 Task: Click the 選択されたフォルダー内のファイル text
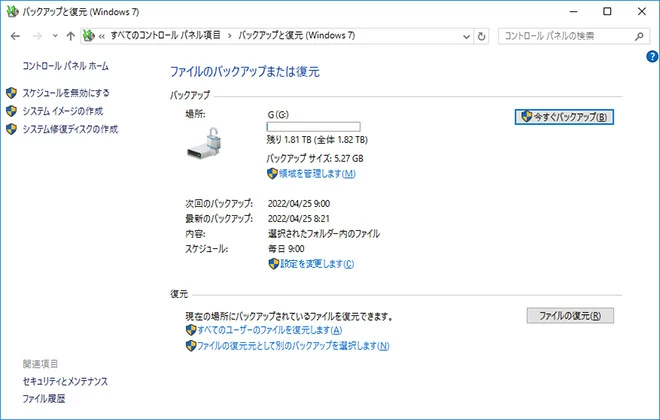pos(324,234)
